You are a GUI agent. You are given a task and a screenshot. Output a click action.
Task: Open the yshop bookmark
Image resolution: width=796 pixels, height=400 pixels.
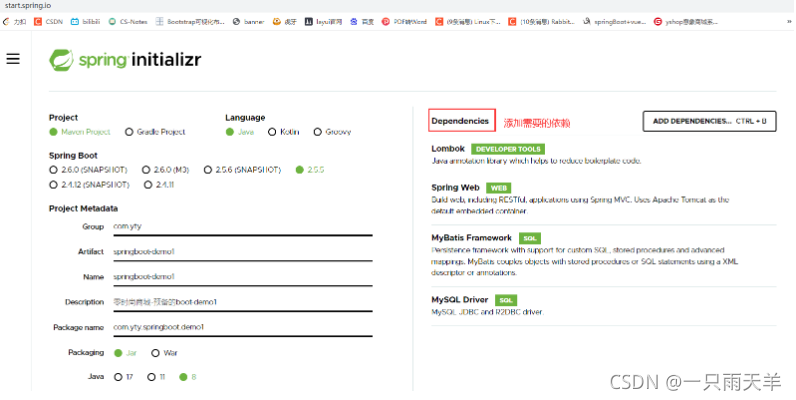coord(686,22)
